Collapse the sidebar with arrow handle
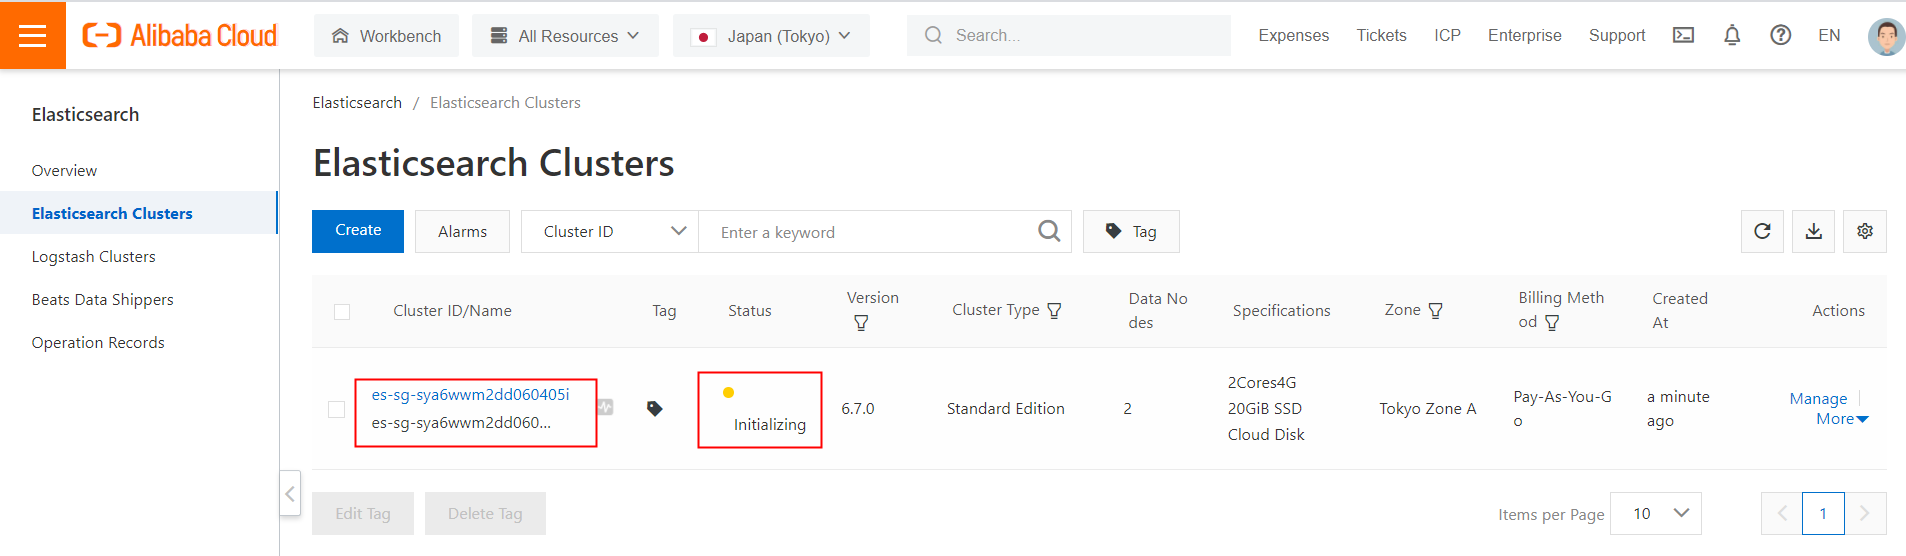1906x556 pixels. tap(290, 493)
